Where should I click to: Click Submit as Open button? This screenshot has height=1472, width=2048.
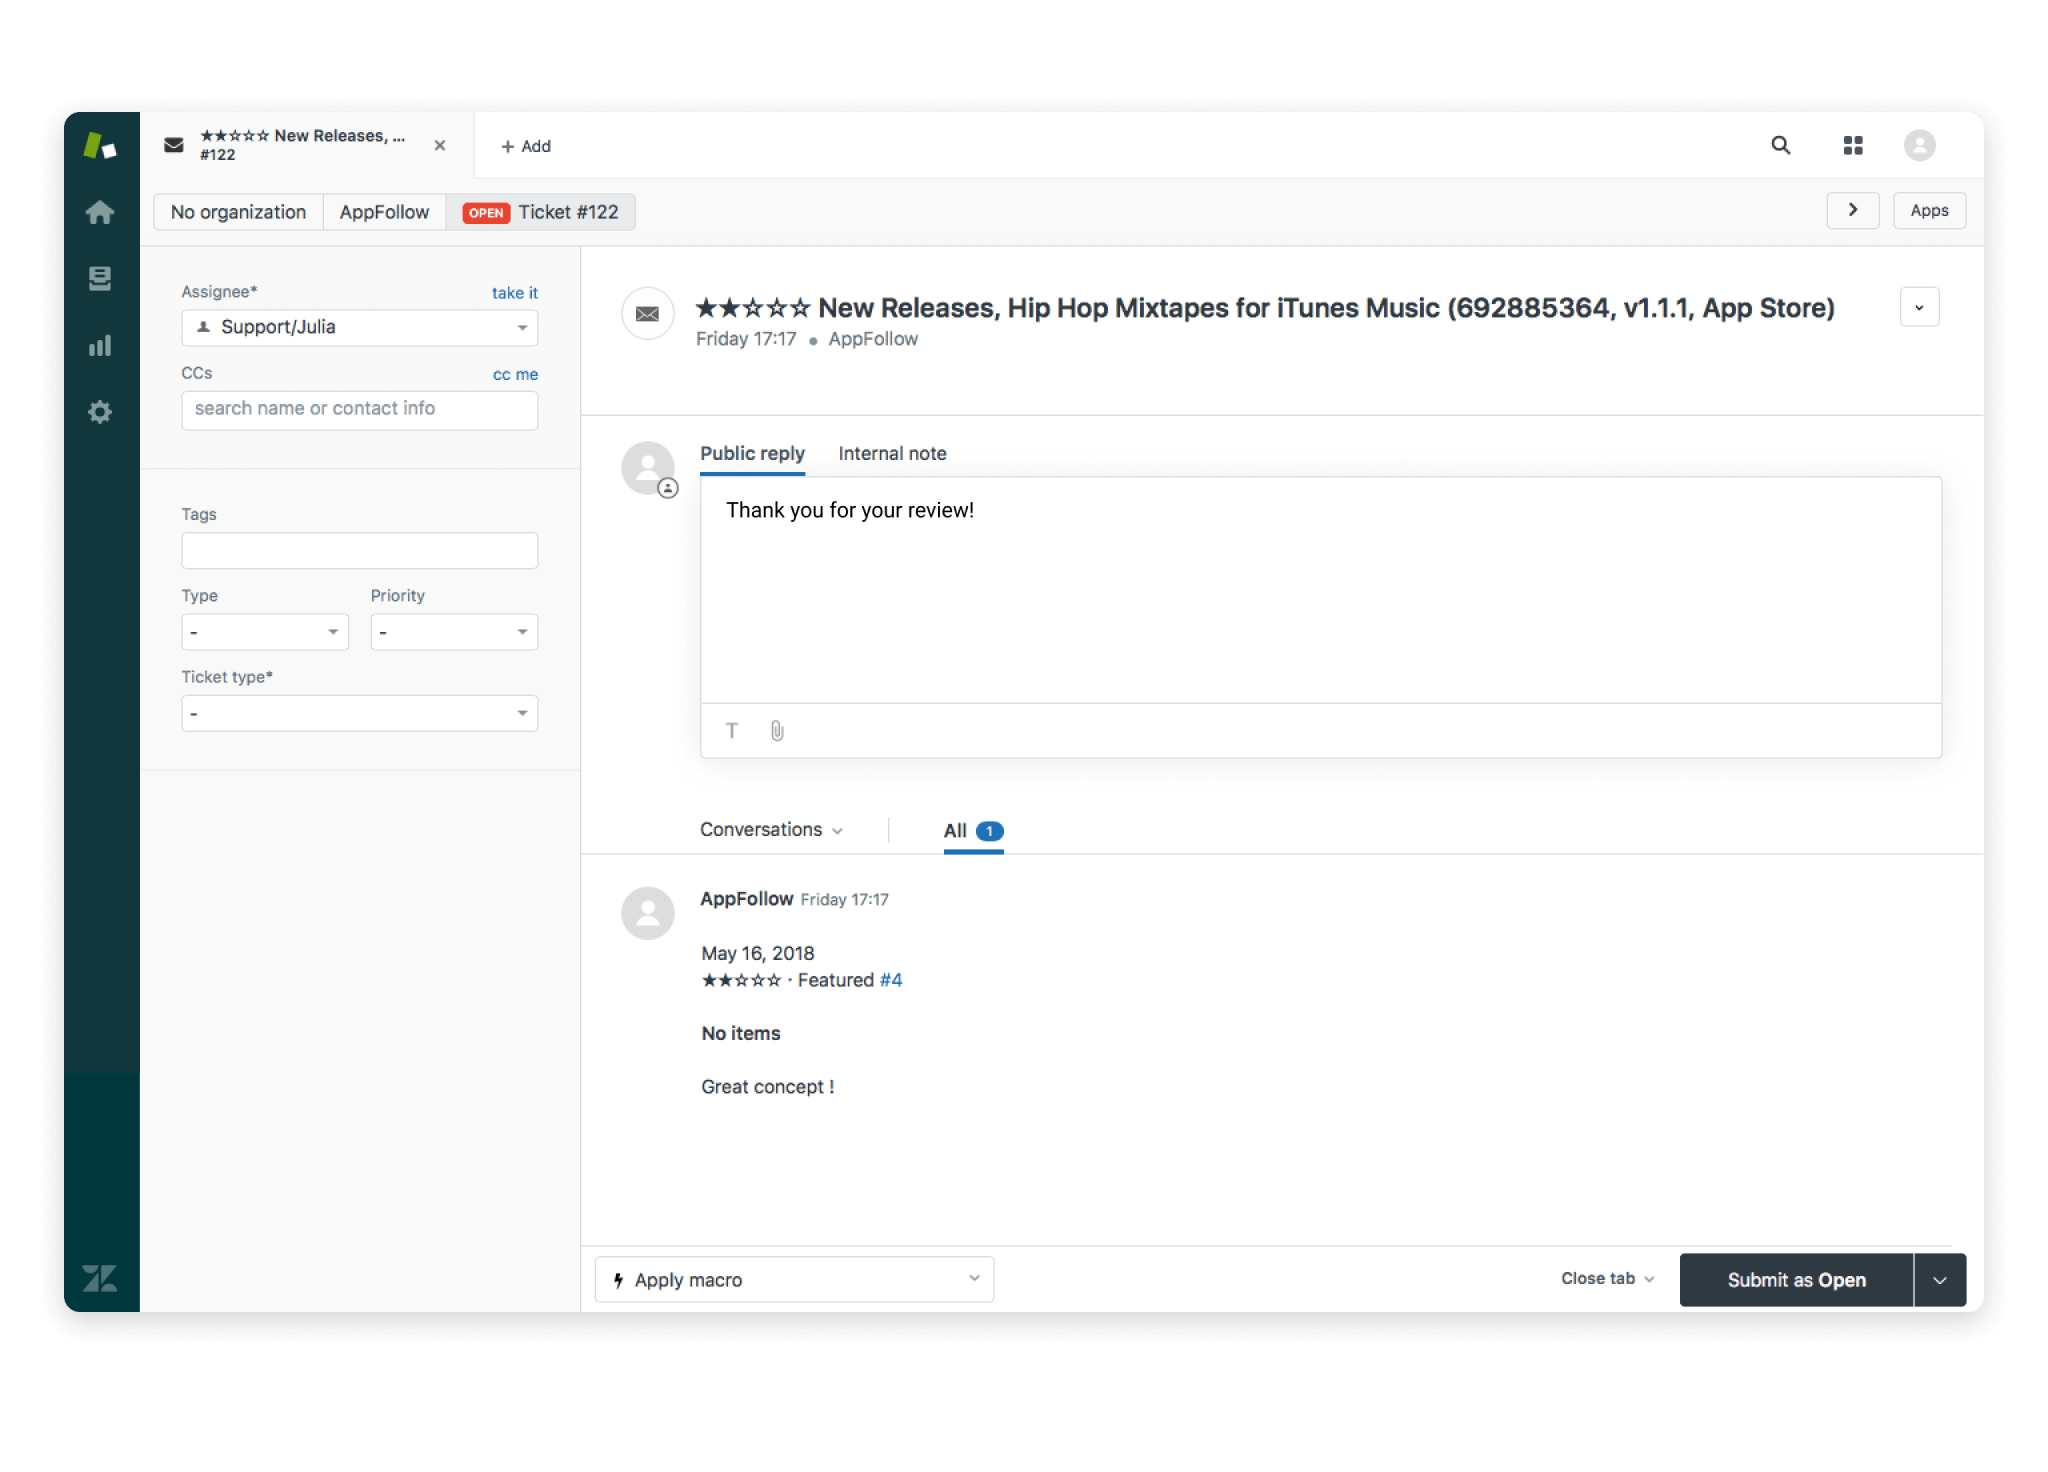tap(1795, 1280)
